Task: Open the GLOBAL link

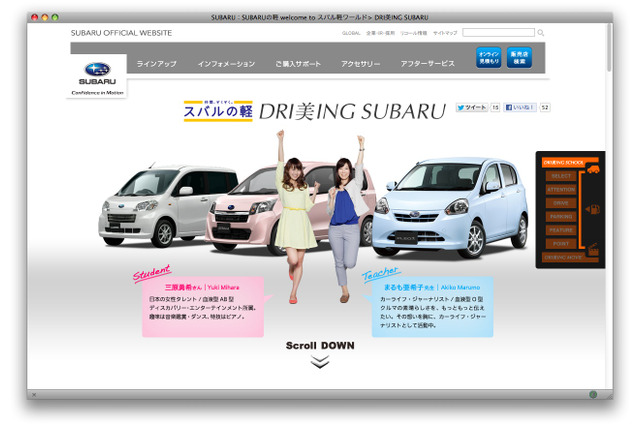Action: click(351, 33)
